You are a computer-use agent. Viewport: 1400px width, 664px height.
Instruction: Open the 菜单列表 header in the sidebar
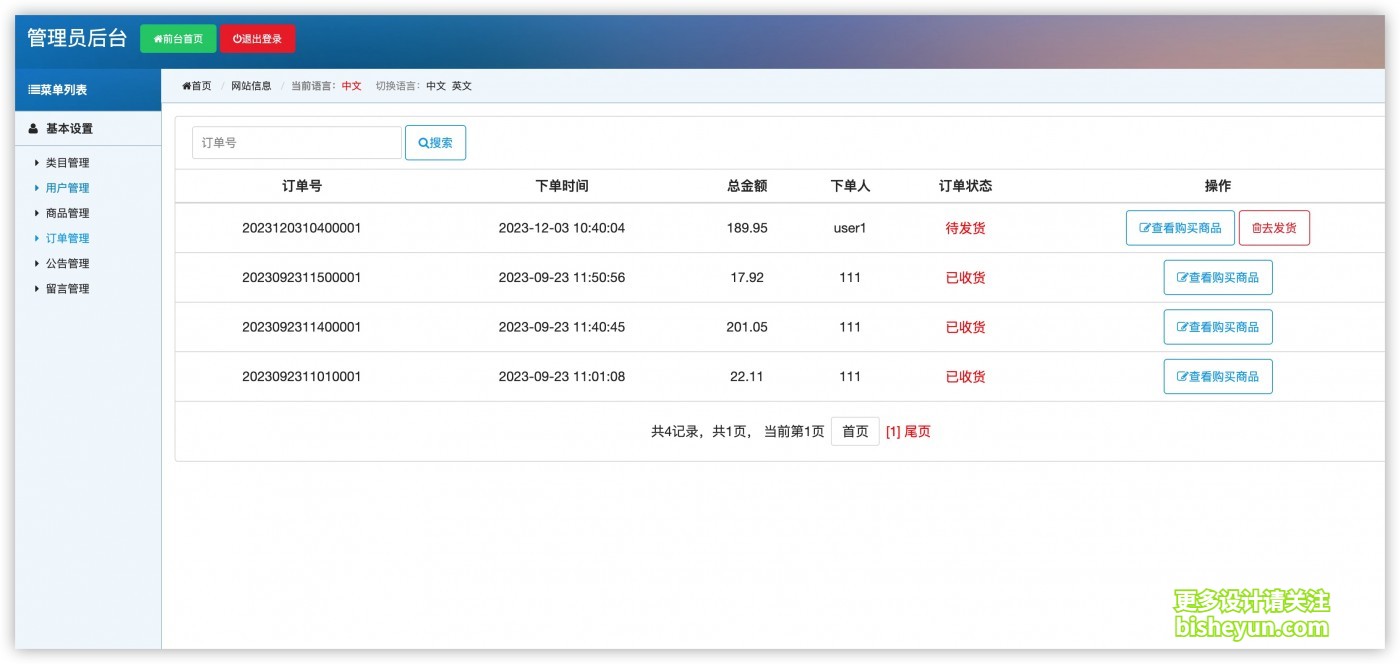tap(88, 90)
